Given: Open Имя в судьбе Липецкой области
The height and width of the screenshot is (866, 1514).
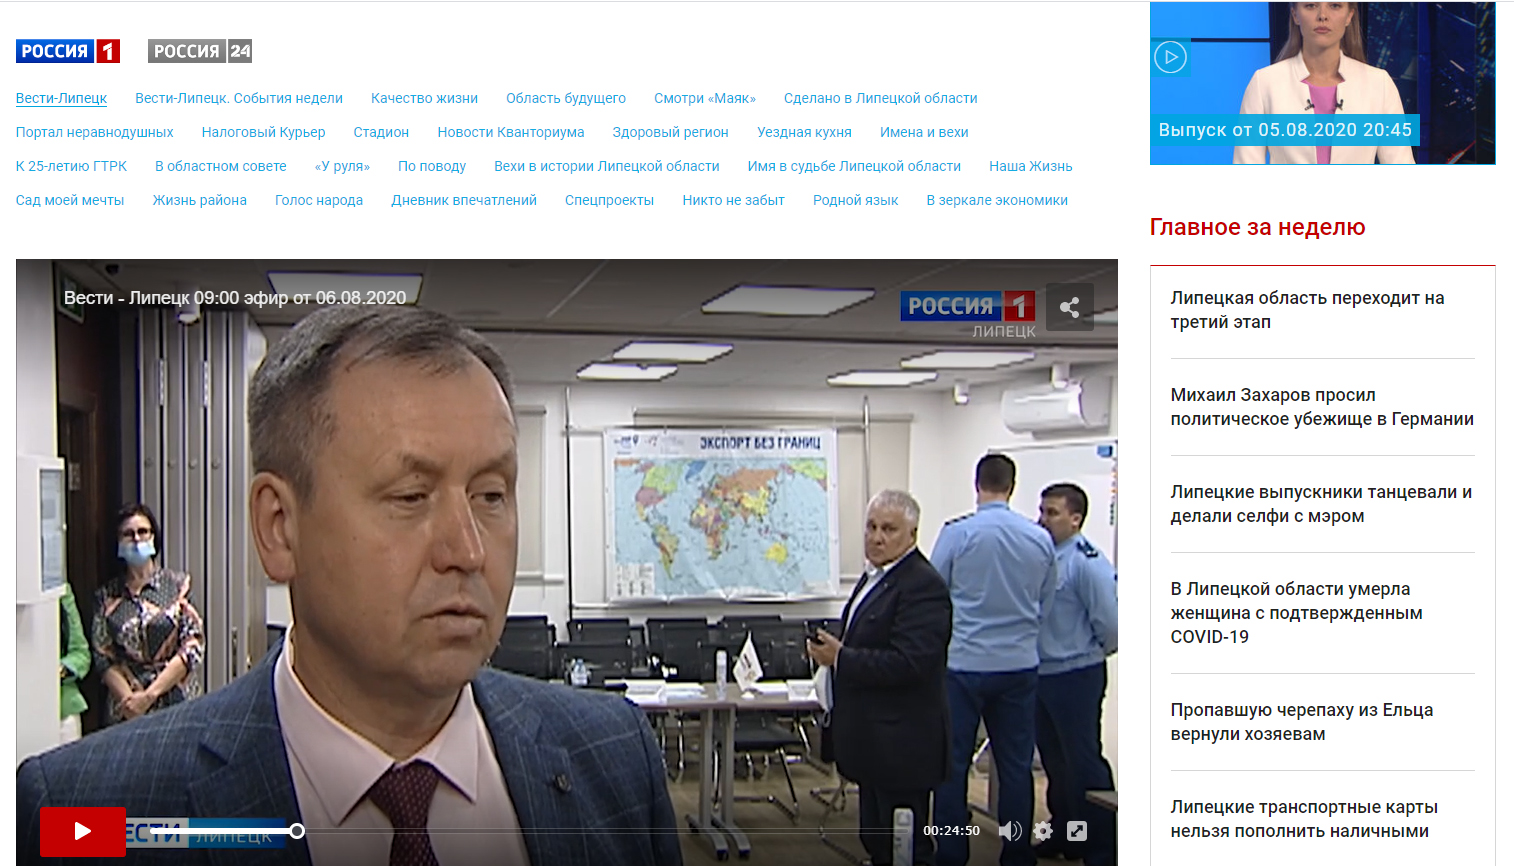Looking at the screenshot, I should (x=854, y=166).
